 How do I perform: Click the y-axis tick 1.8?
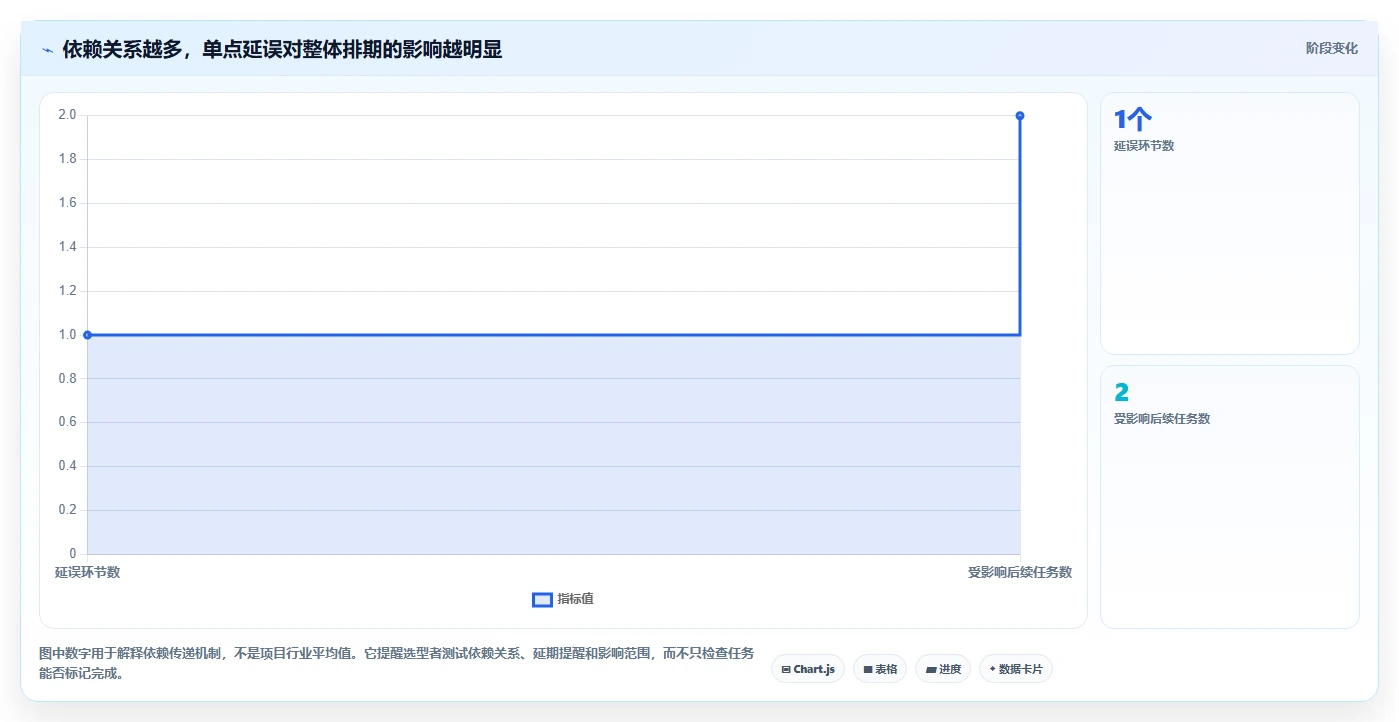point(67,159)
